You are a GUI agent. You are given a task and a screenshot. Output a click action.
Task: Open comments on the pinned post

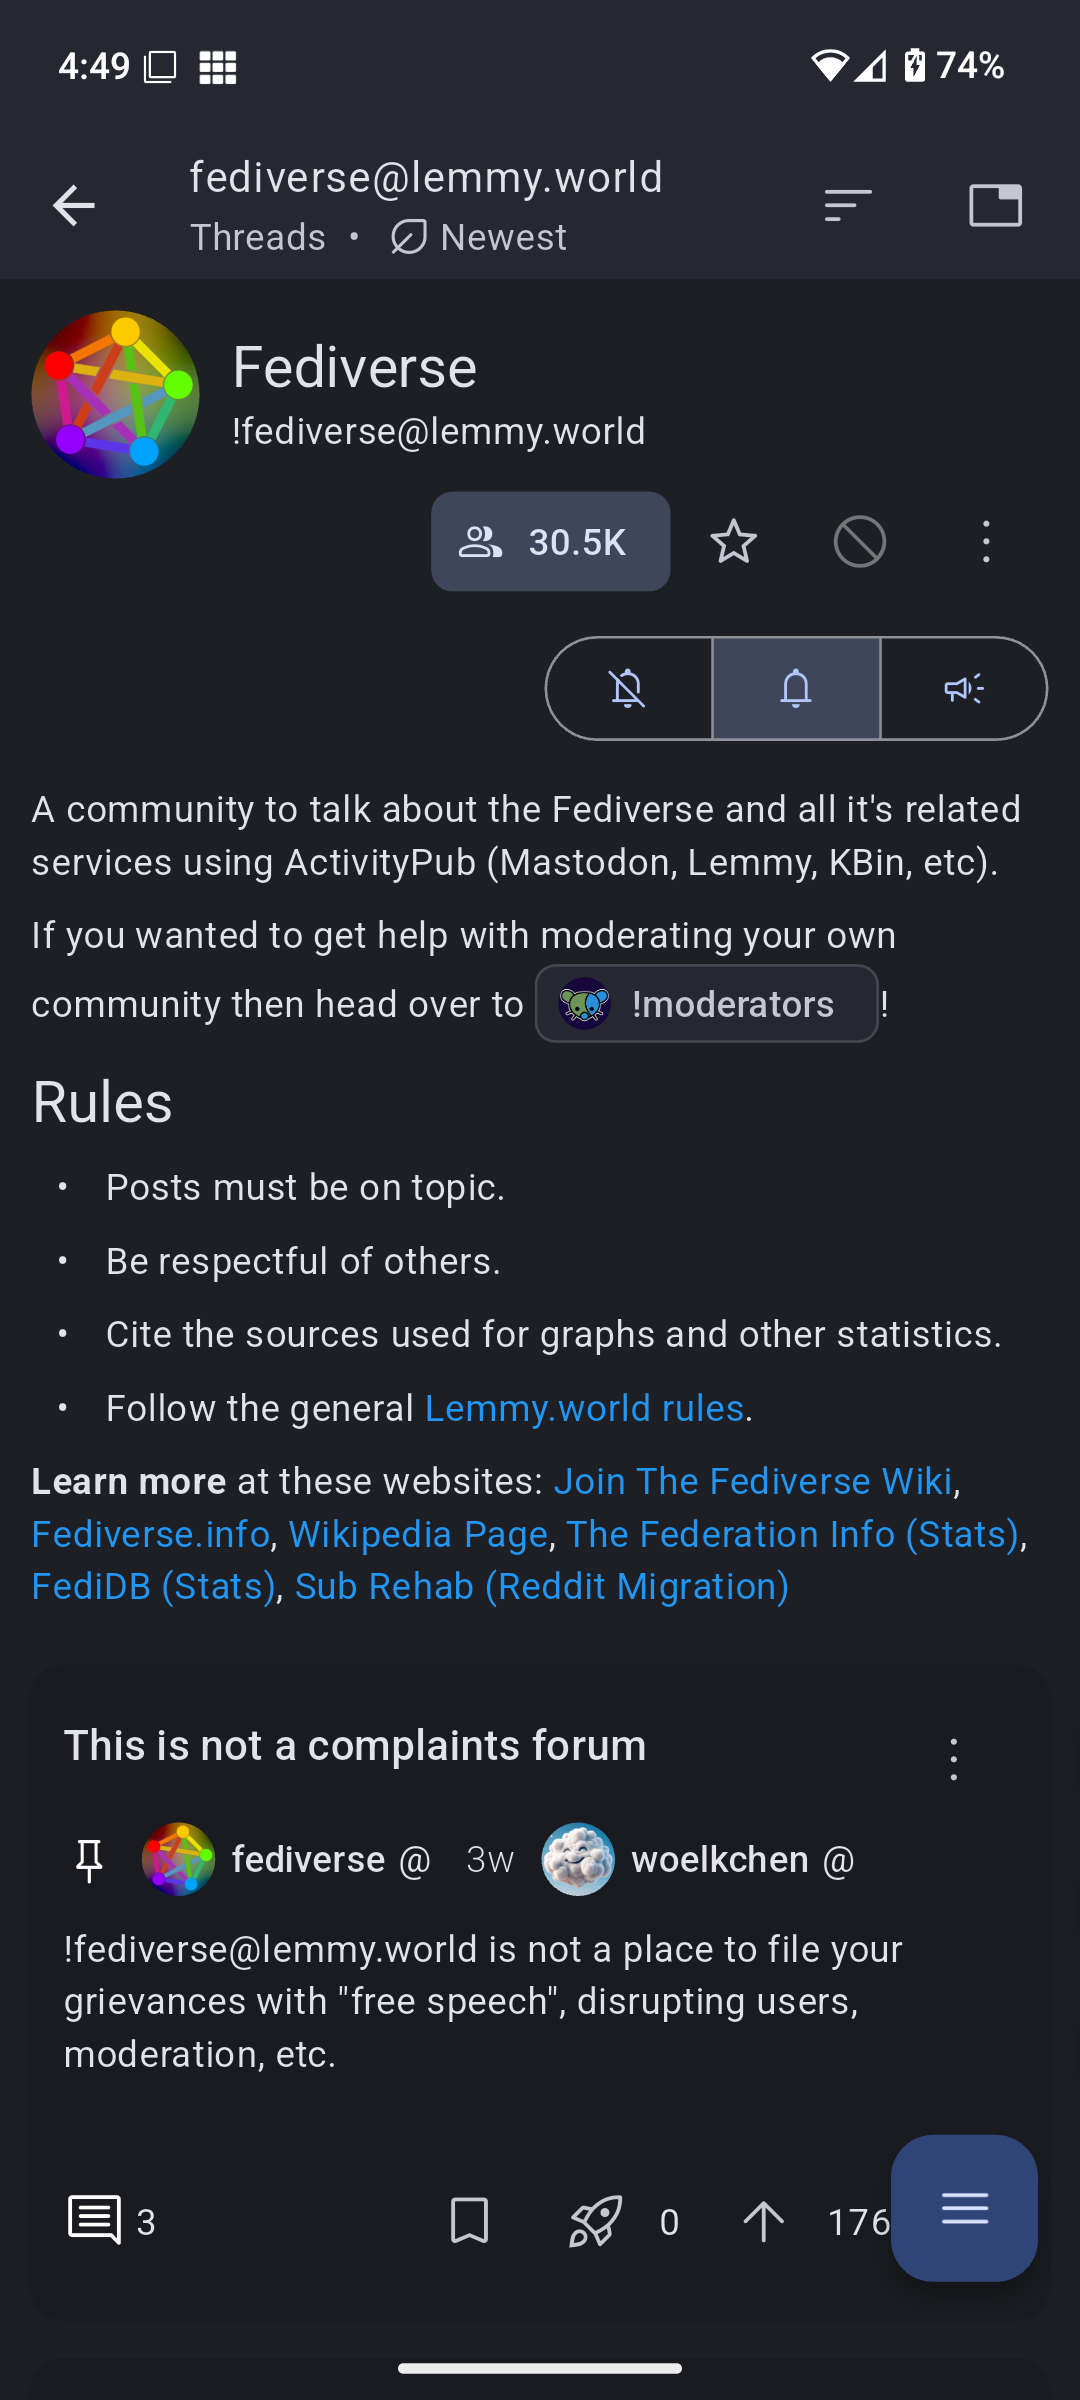click(111, 2221)
